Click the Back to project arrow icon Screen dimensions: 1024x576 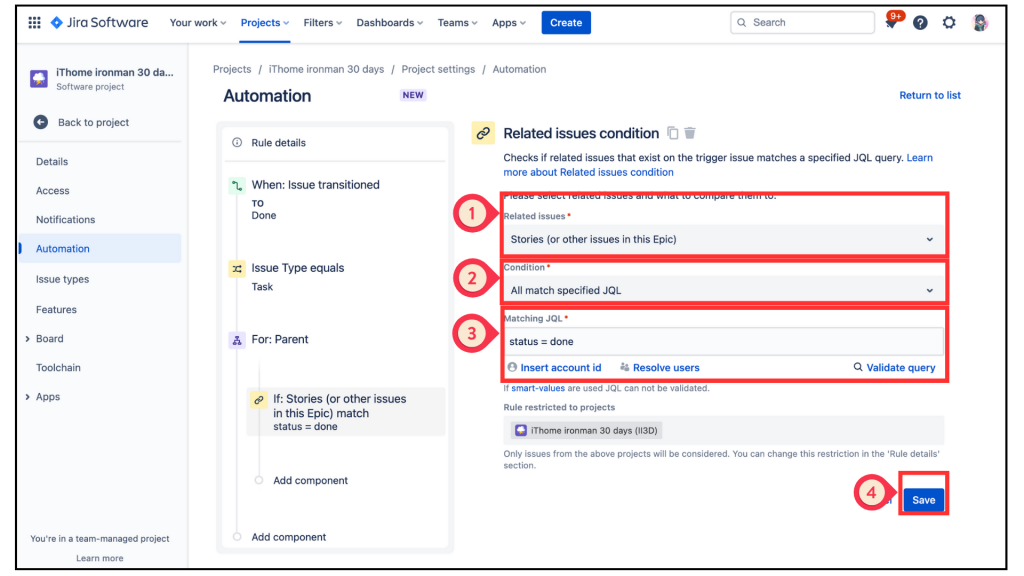40,122
